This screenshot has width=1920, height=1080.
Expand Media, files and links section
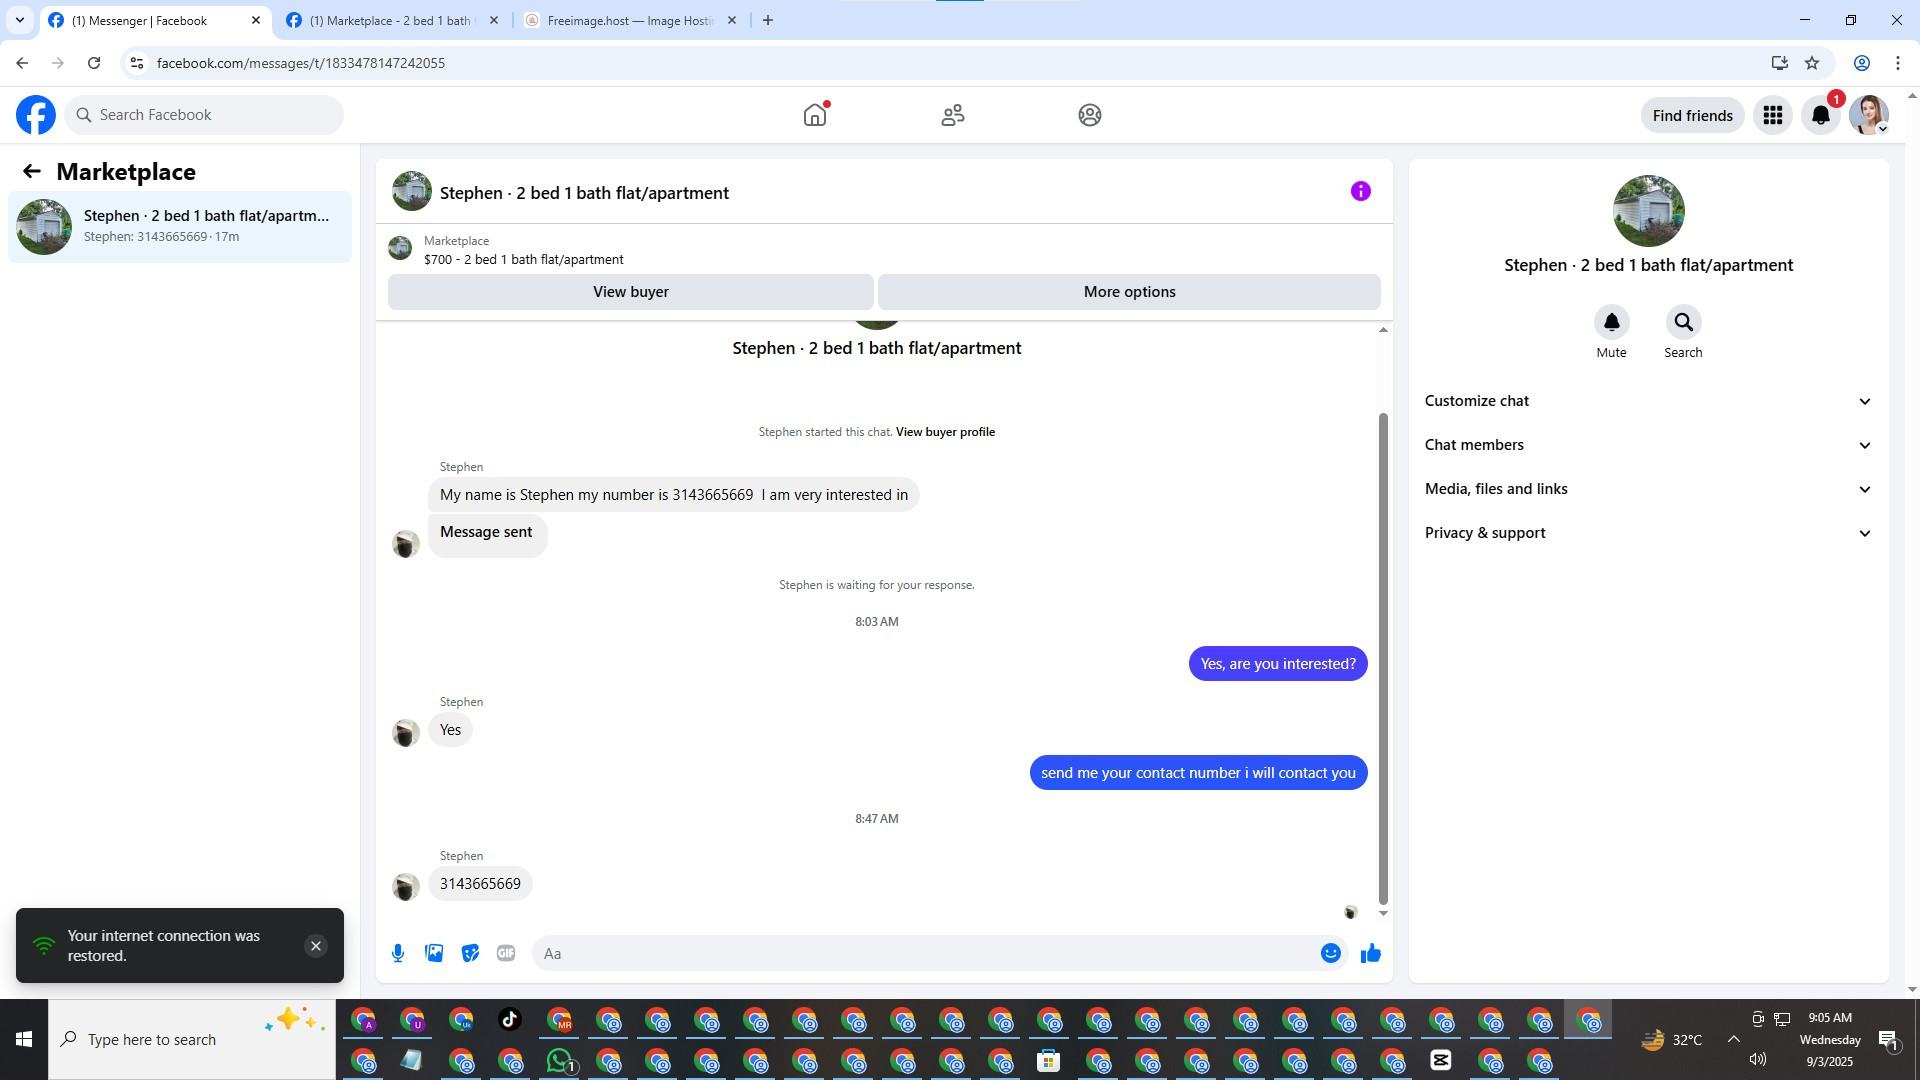(1648, 489)
